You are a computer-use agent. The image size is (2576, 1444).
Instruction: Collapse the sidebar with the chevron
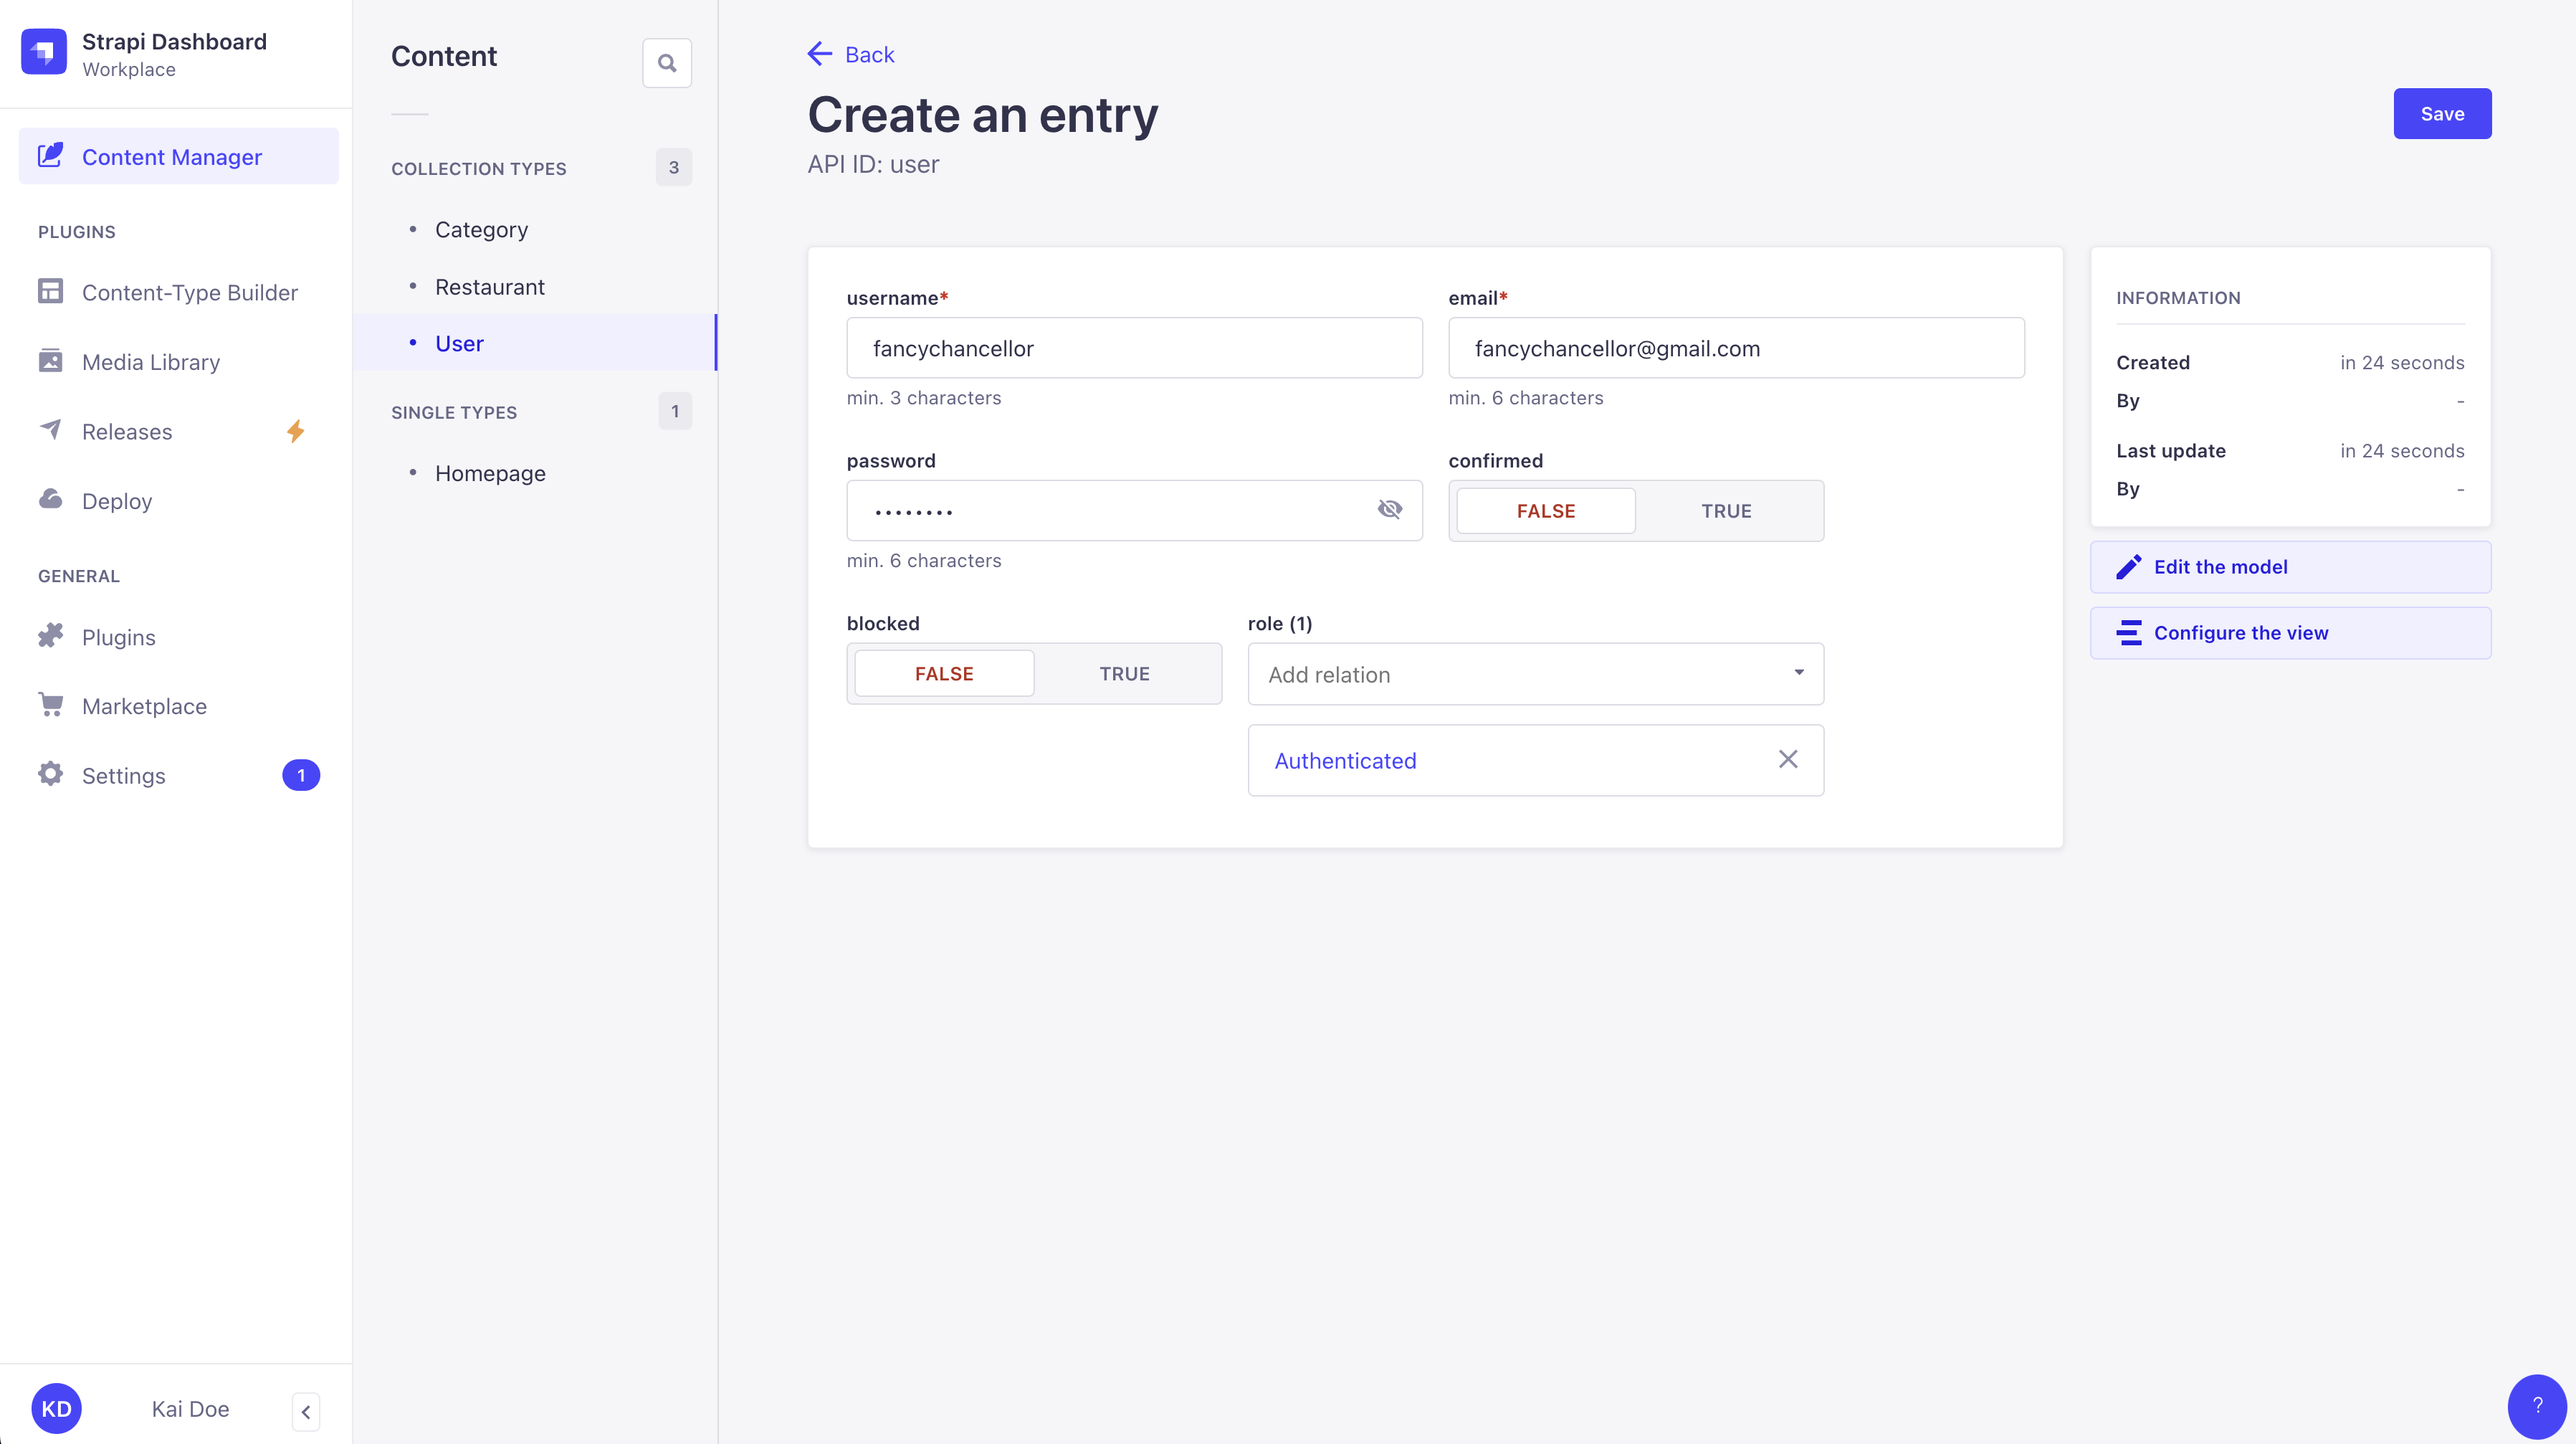coord(305,1411)
